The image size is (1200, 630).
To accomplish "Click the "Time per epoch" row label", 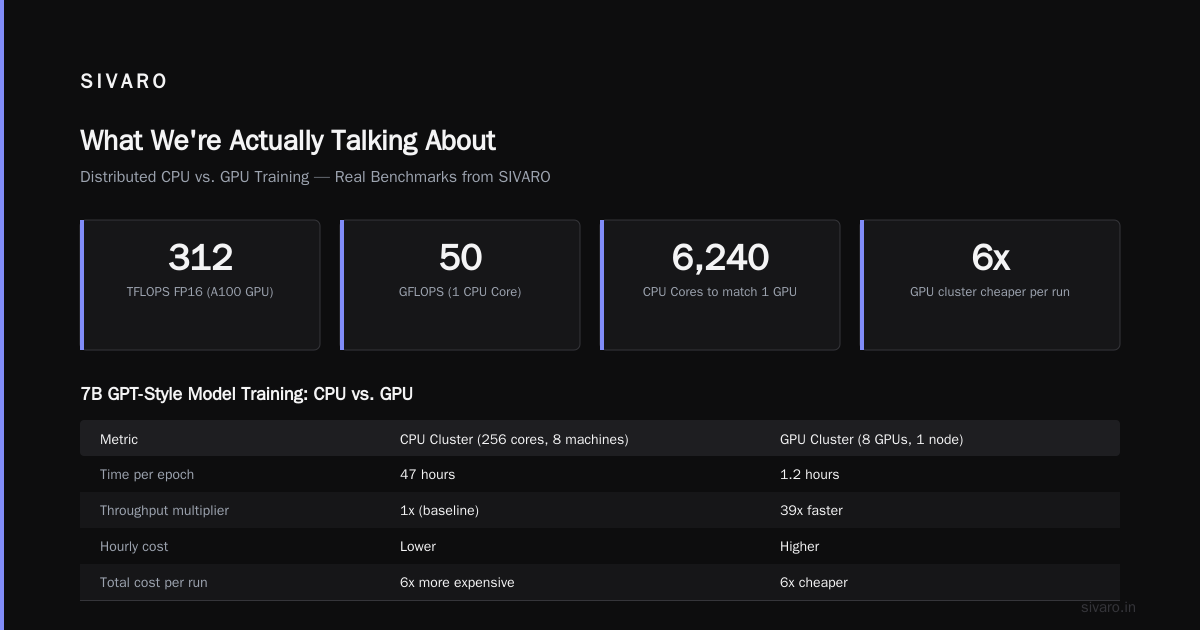I will click(147, 475).
